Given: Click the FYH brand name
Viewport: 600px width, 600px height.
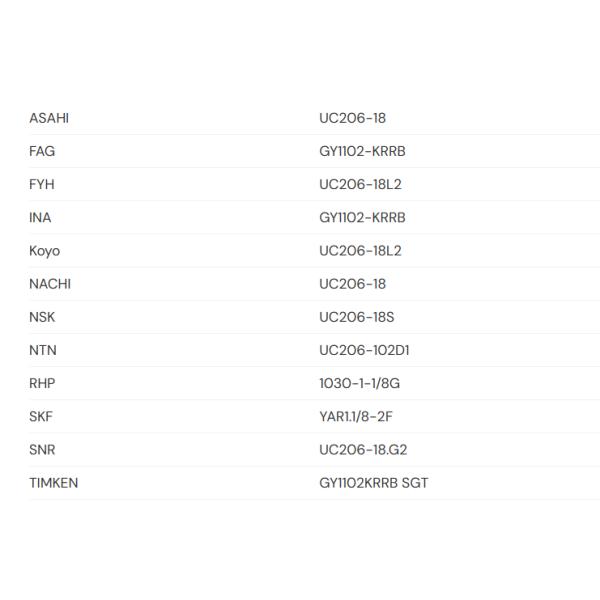Looking at the screenshot, I should [42, 184].
